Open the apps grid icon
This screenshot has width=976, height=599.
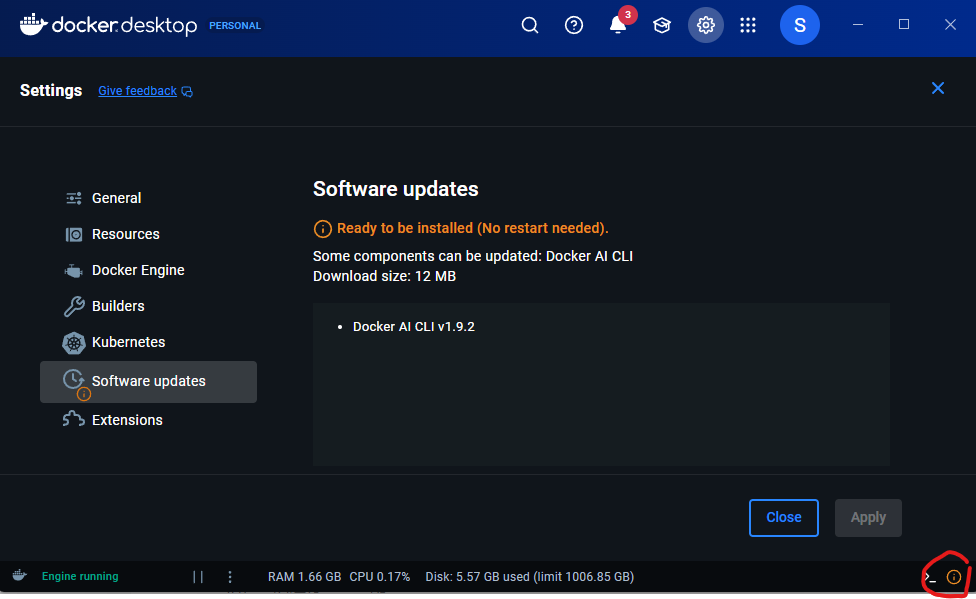748,26
